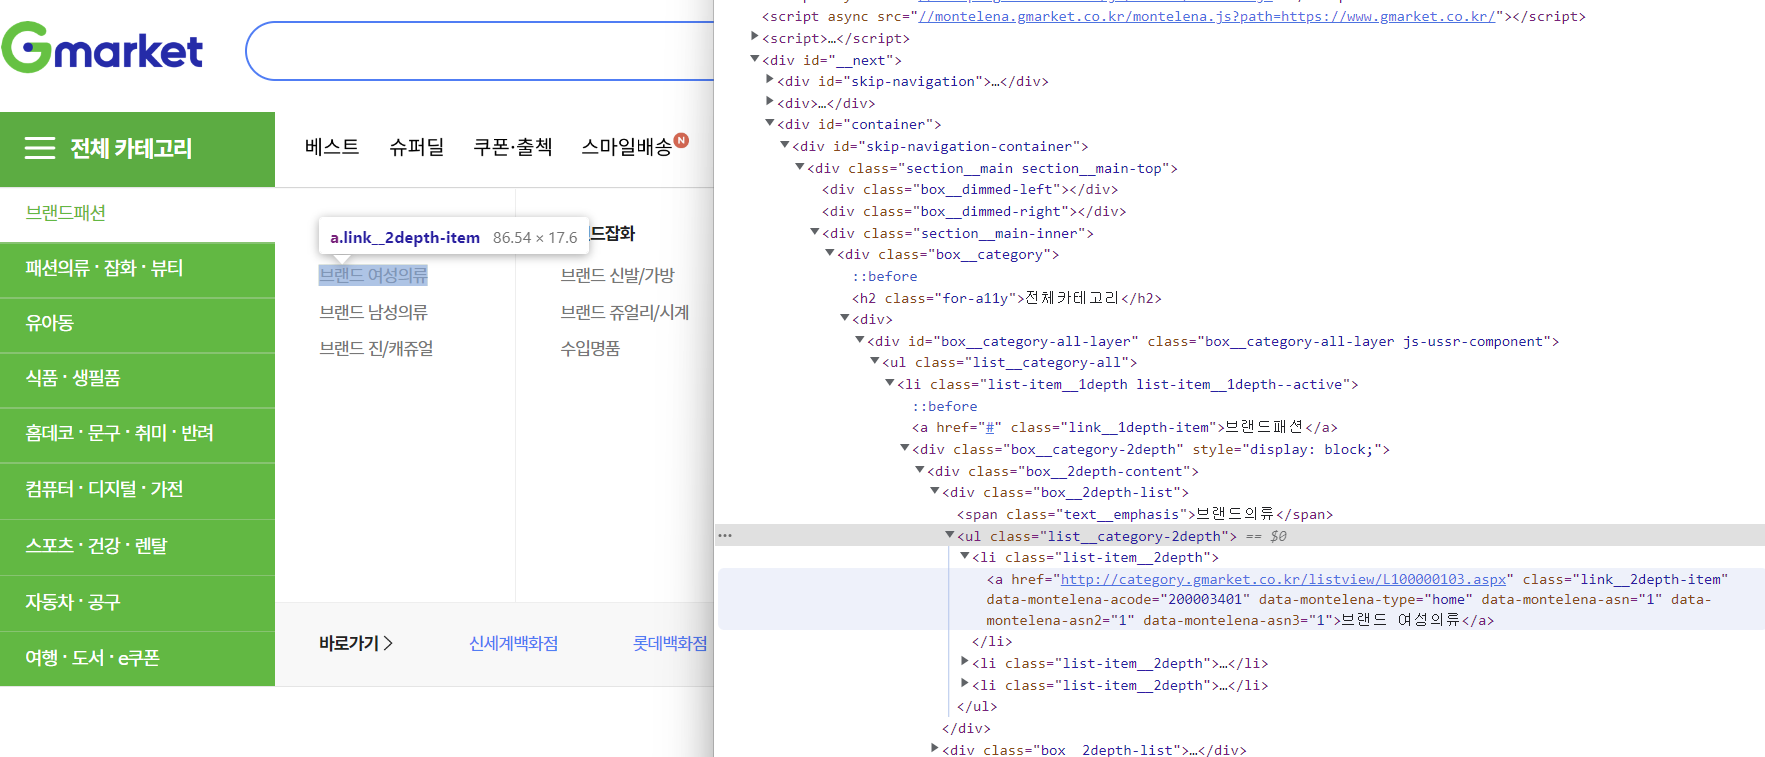Collapse the list__category-2depth ul node
Viewport: 1765px width, 757px height.
point(950,535)
